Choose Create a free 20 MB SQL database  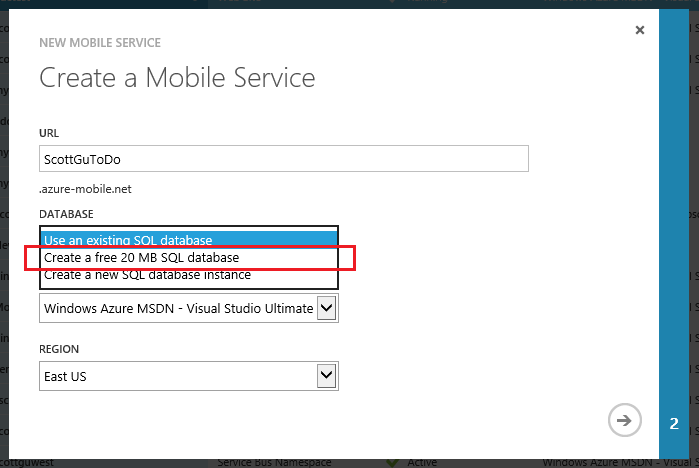189,258
